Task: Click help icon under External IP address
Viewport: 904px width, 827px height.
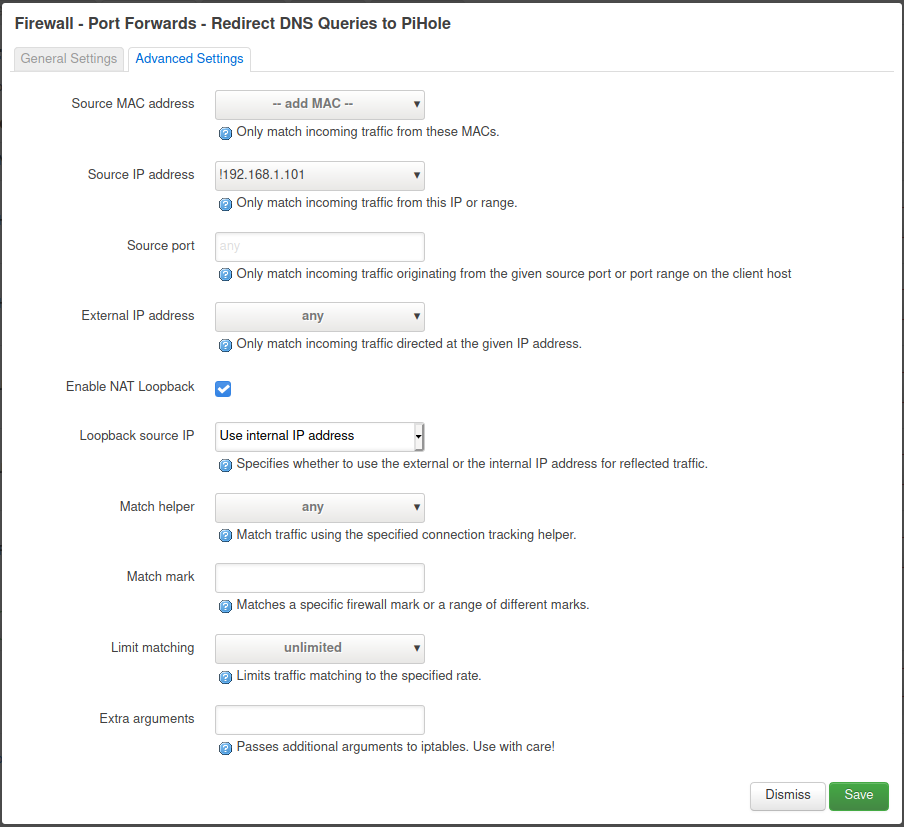Action: [225, 345]
